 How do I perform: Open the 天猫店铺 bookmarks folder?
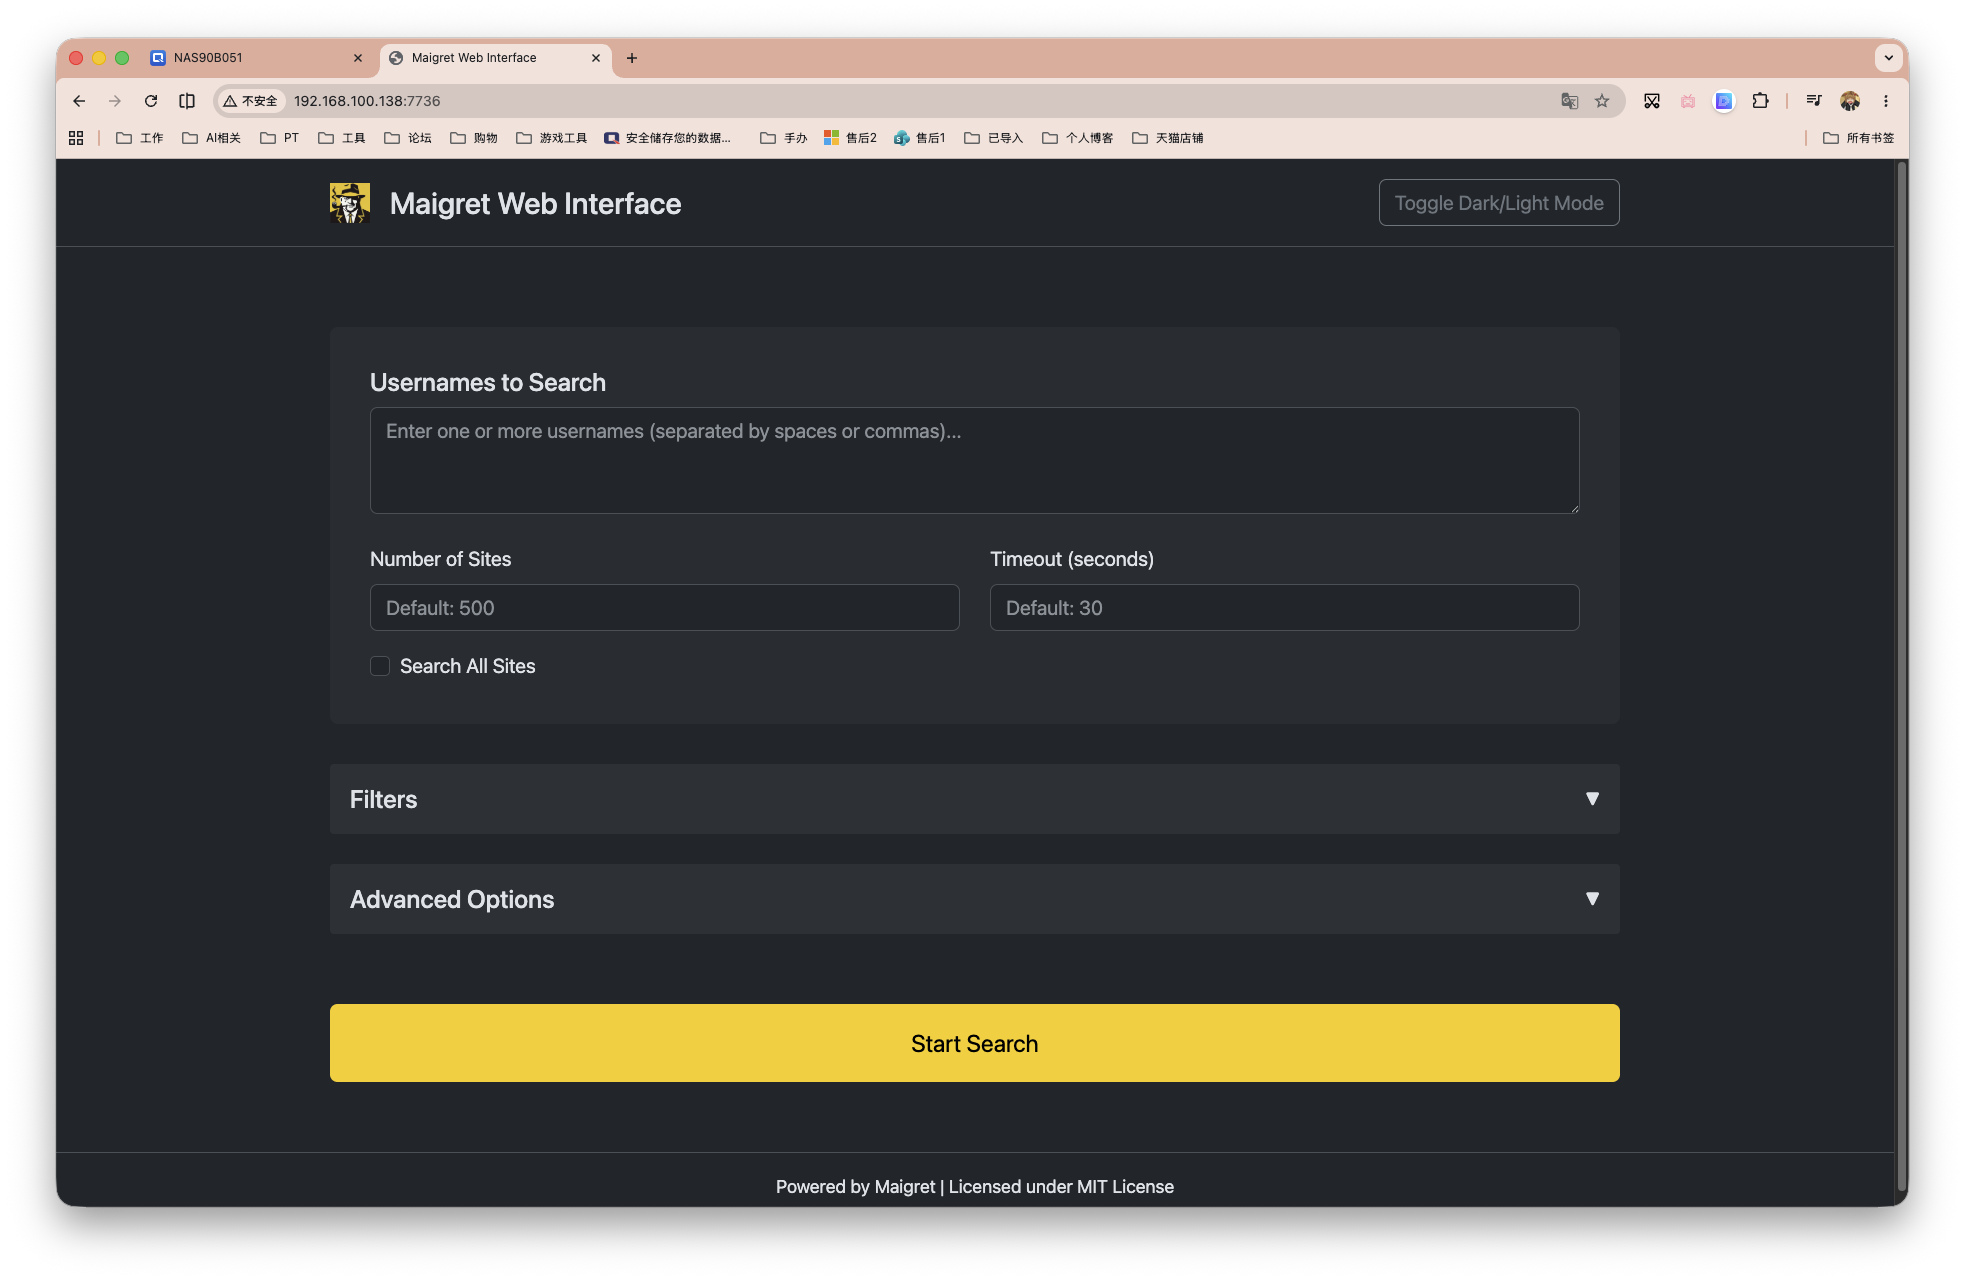(1168, 138)
